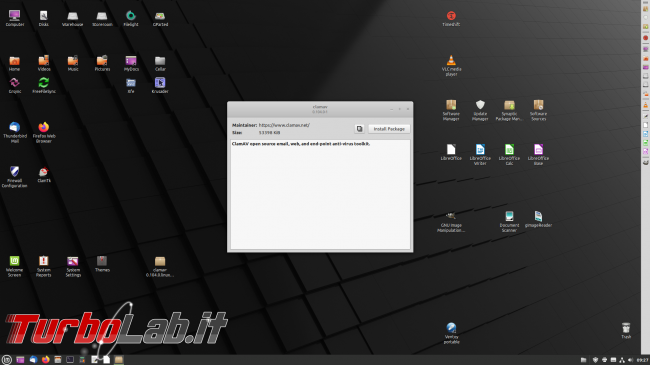Select the clamav package file on desktop
The height and width of the screenshot is (365, 650).
point(160,266)
